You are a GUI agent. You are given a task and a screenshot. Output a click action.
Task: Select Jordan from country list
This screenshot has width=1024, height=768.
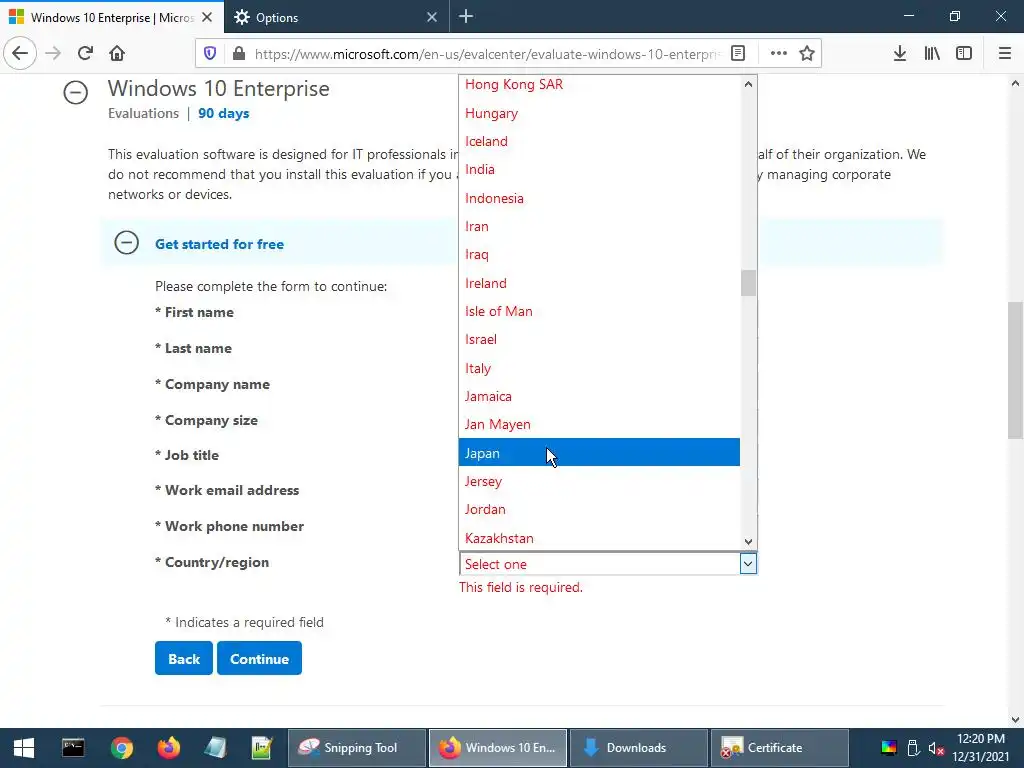(599, 509)
